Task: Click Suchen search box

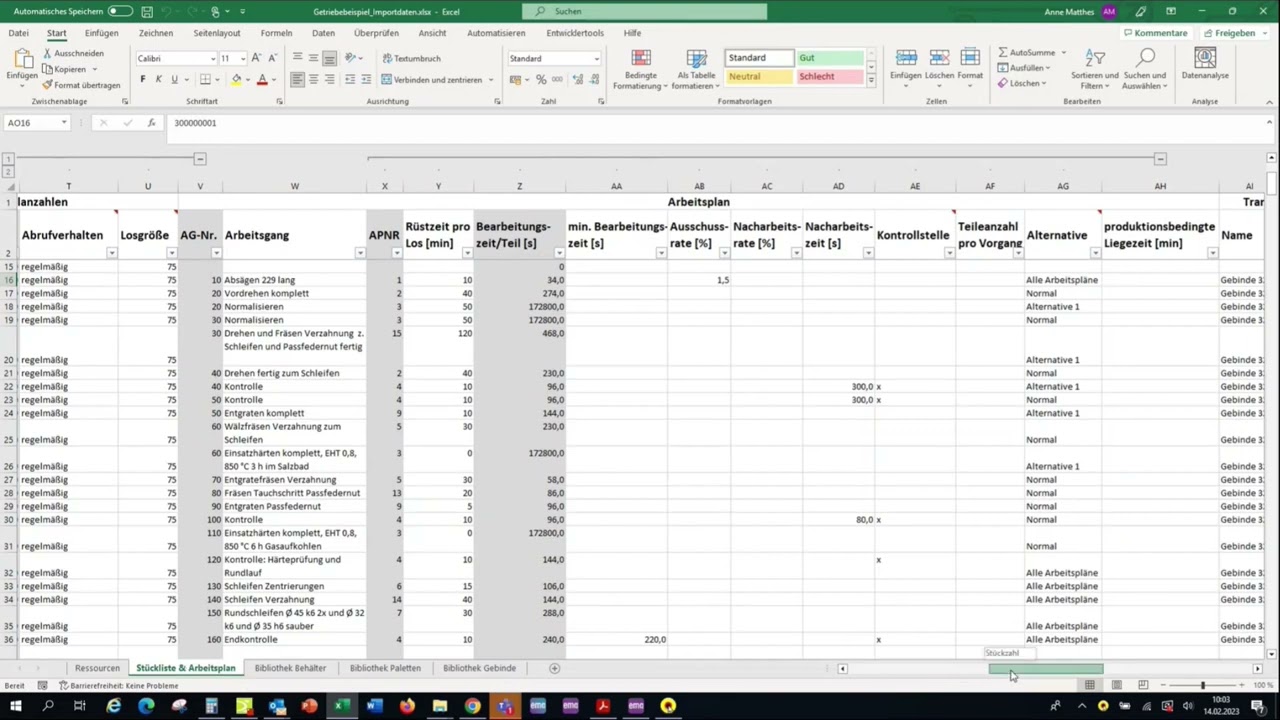Action: click(645, 11)
